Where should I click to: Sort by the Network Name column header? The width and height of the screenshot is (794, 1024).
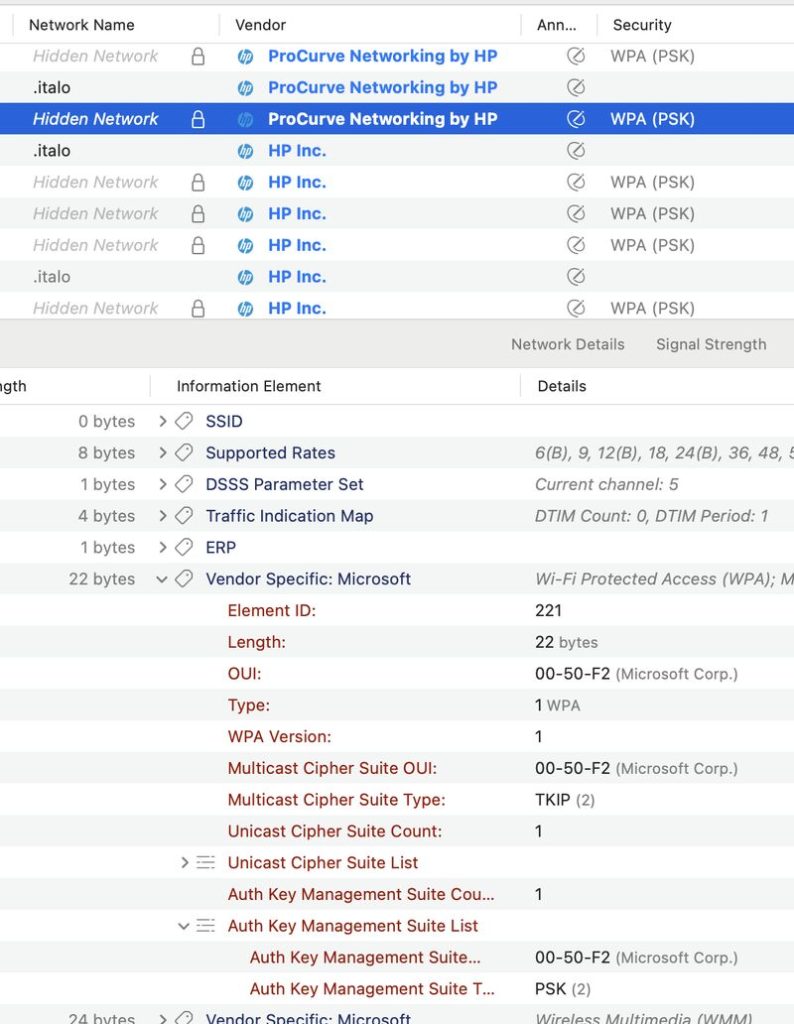[x=82, y=25]
